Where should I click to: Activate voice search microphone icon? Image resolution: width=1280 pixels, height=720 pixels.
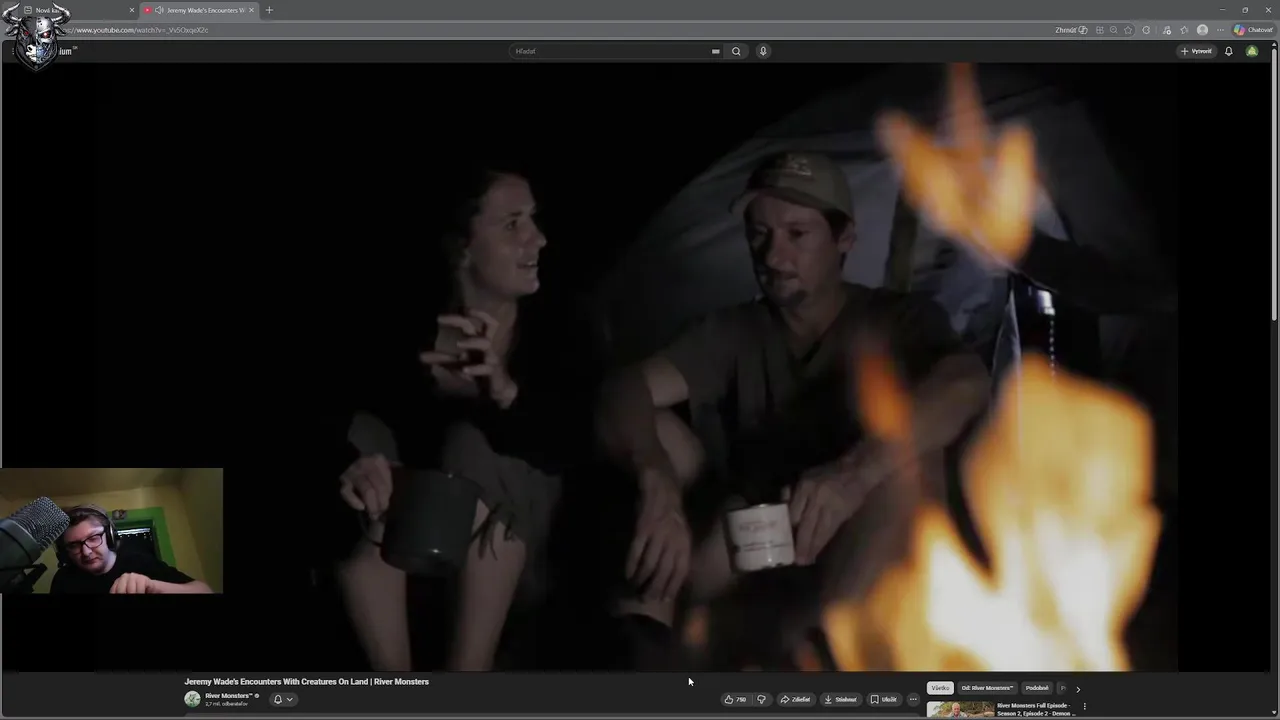pos(763,51)
